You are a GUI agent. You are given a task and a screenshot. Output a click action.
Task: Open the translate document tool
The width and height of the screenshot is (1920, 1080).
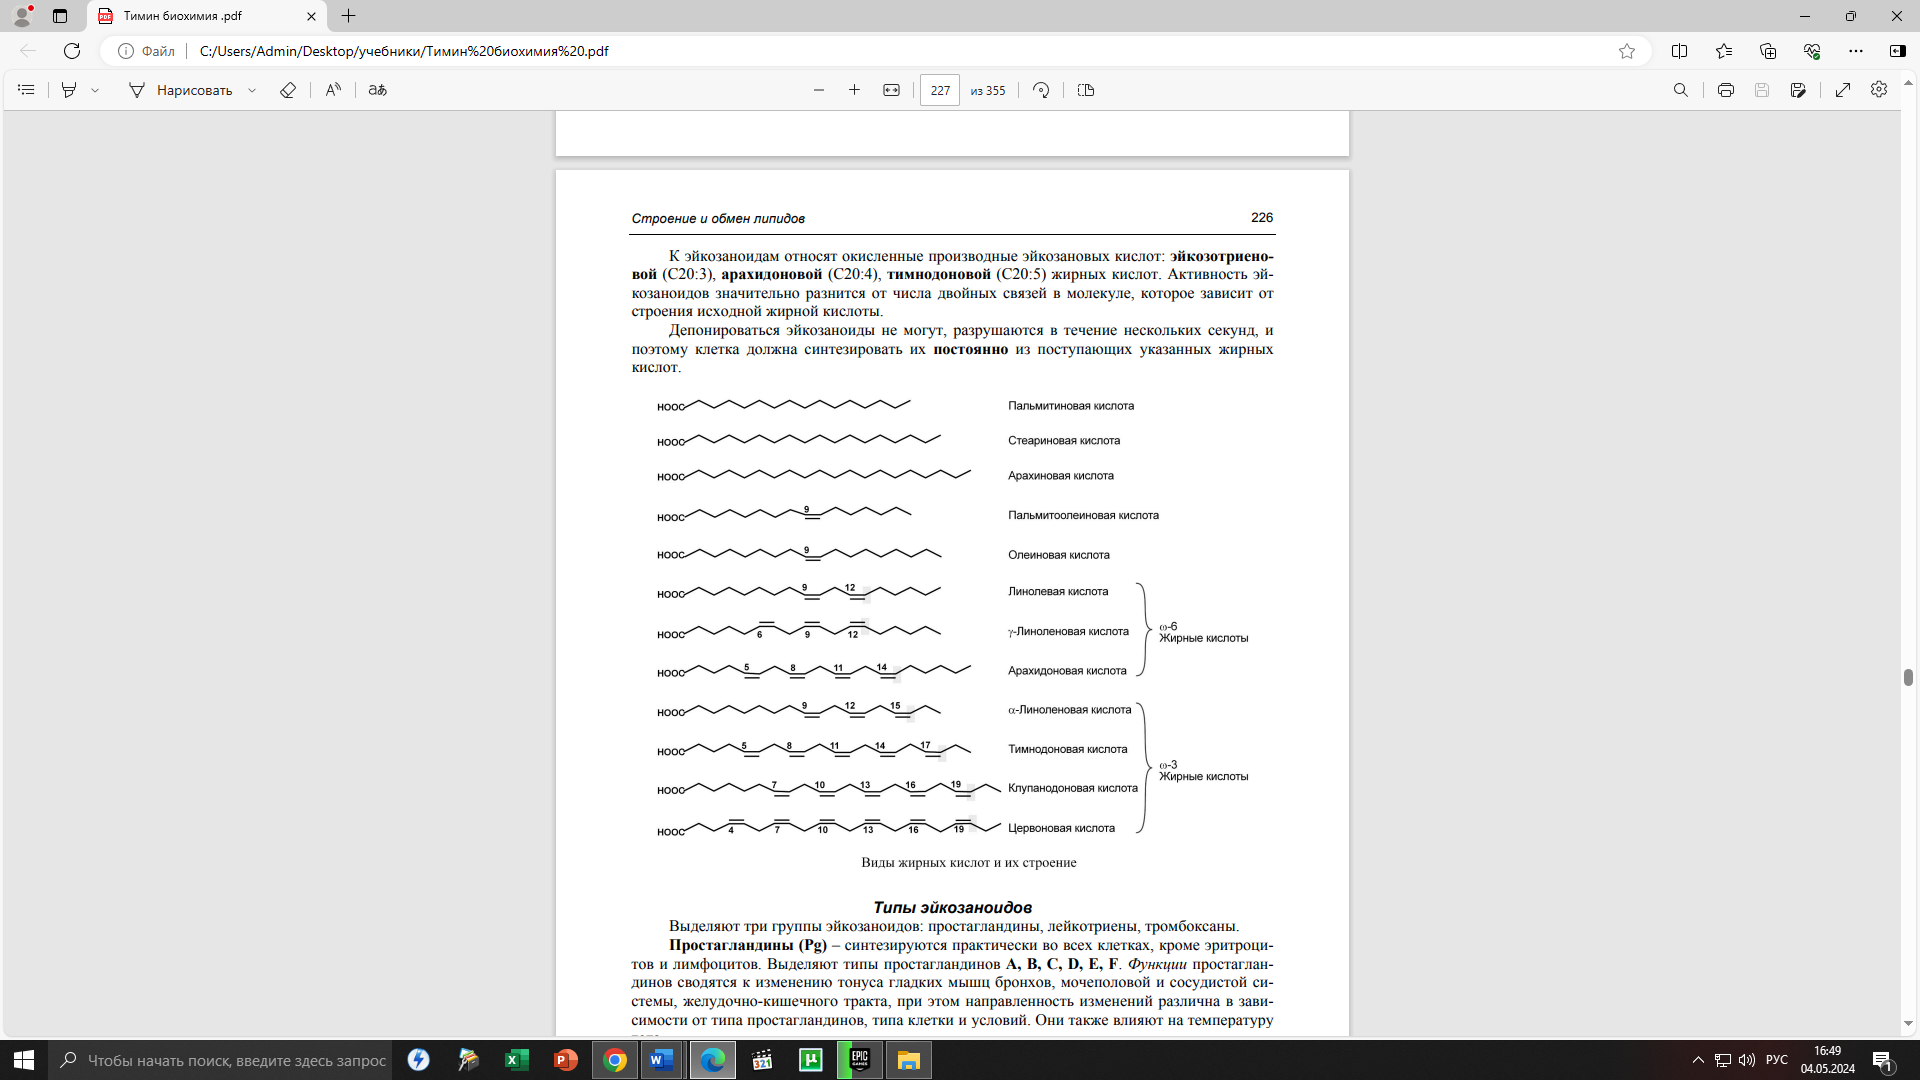click(377, 90)
